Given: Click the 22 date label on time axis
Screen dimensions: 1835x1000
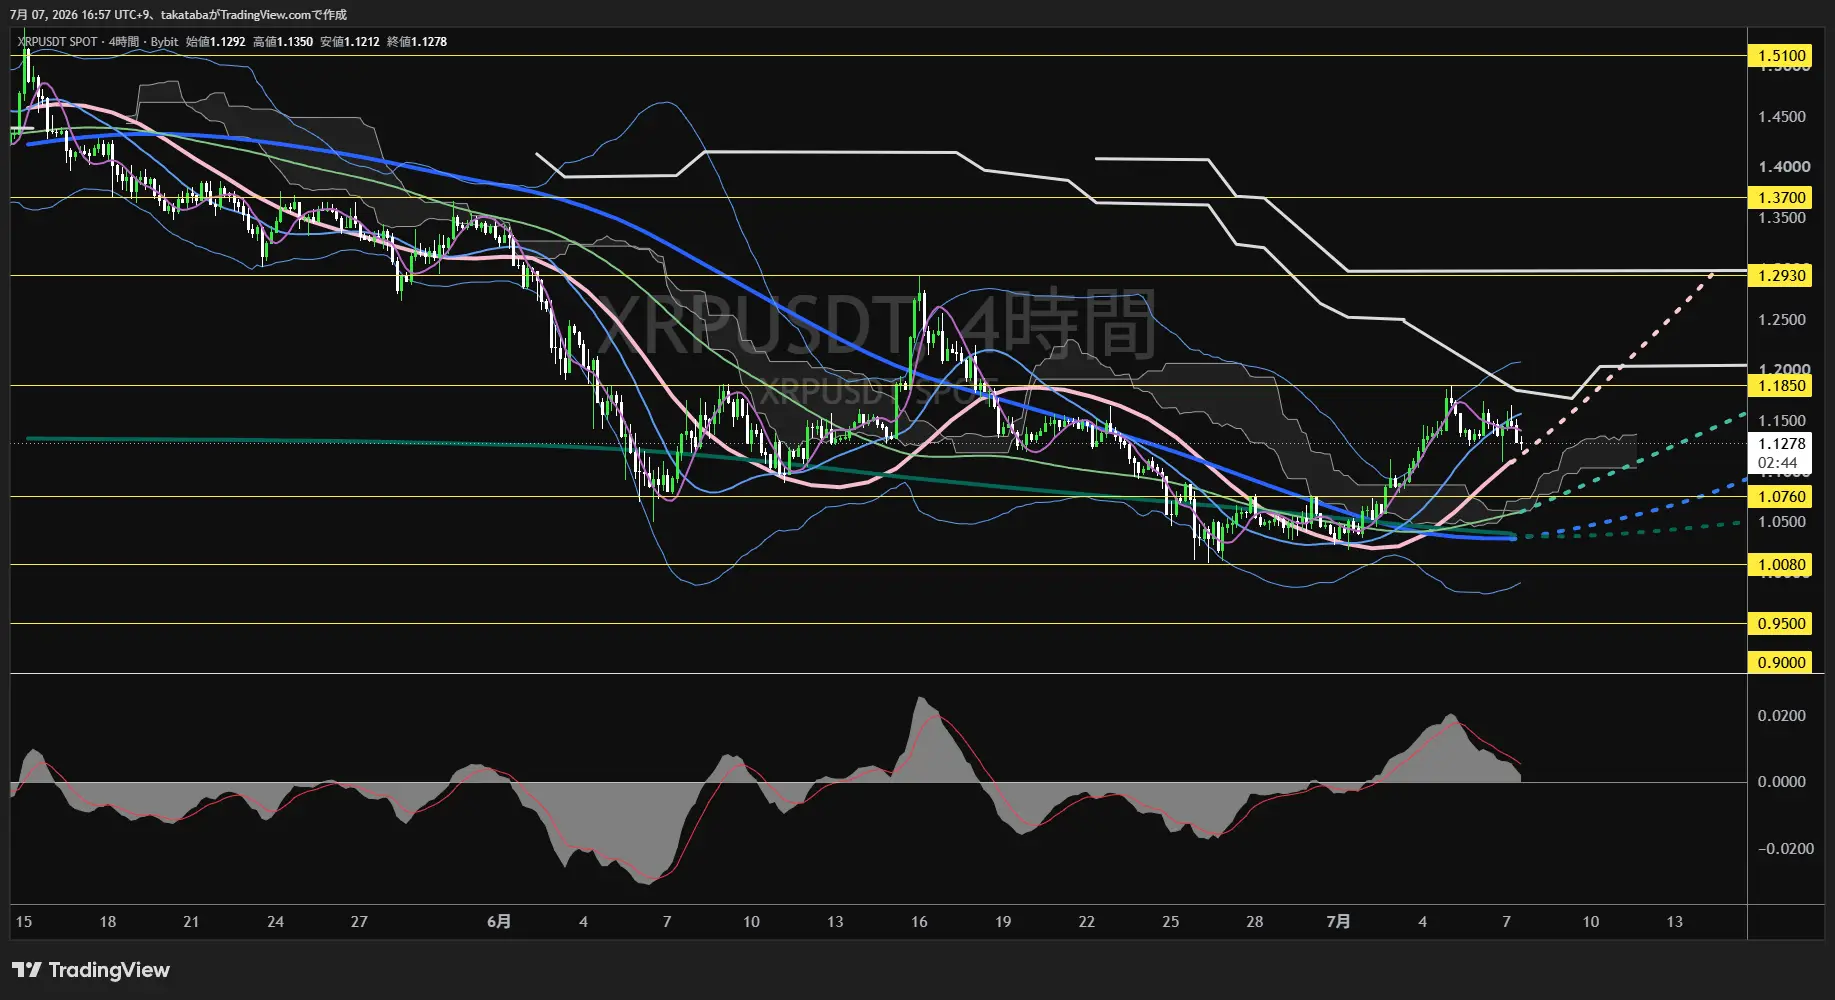Looking at the screenshot, I should [1087, 922].
